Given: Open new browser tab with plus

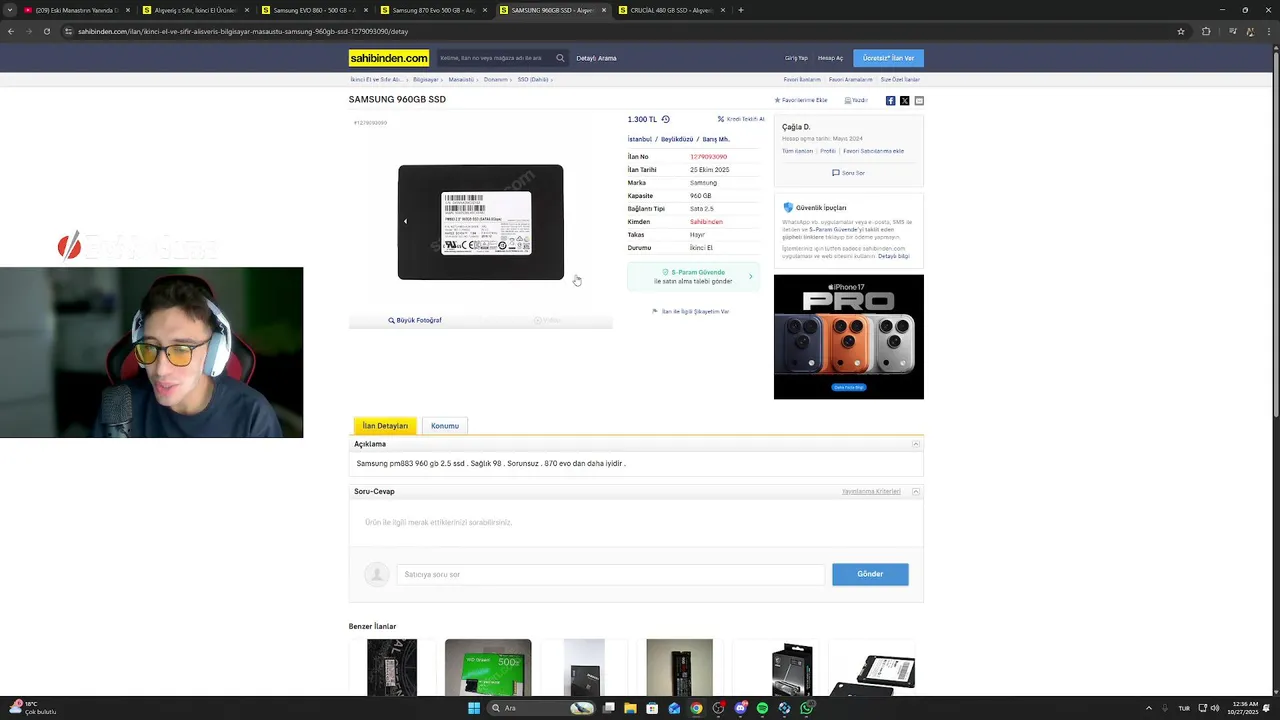Looking at the screenshot, I should pos(740,10).
